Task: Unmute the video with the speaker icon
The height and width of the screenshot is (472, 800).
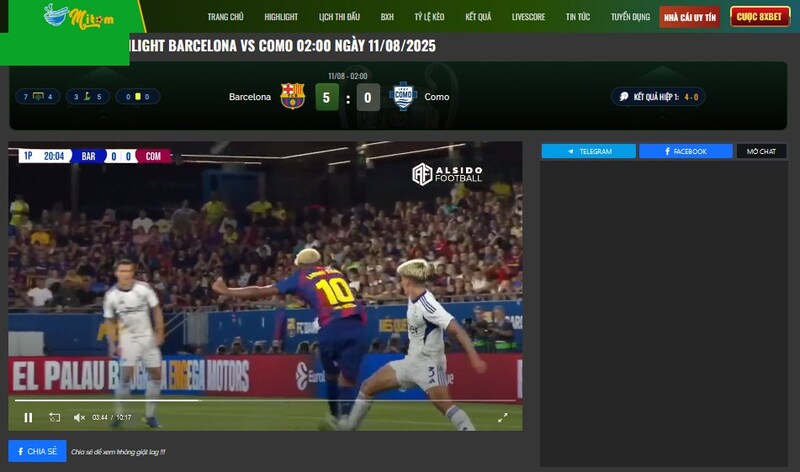Action: [79, 417]
